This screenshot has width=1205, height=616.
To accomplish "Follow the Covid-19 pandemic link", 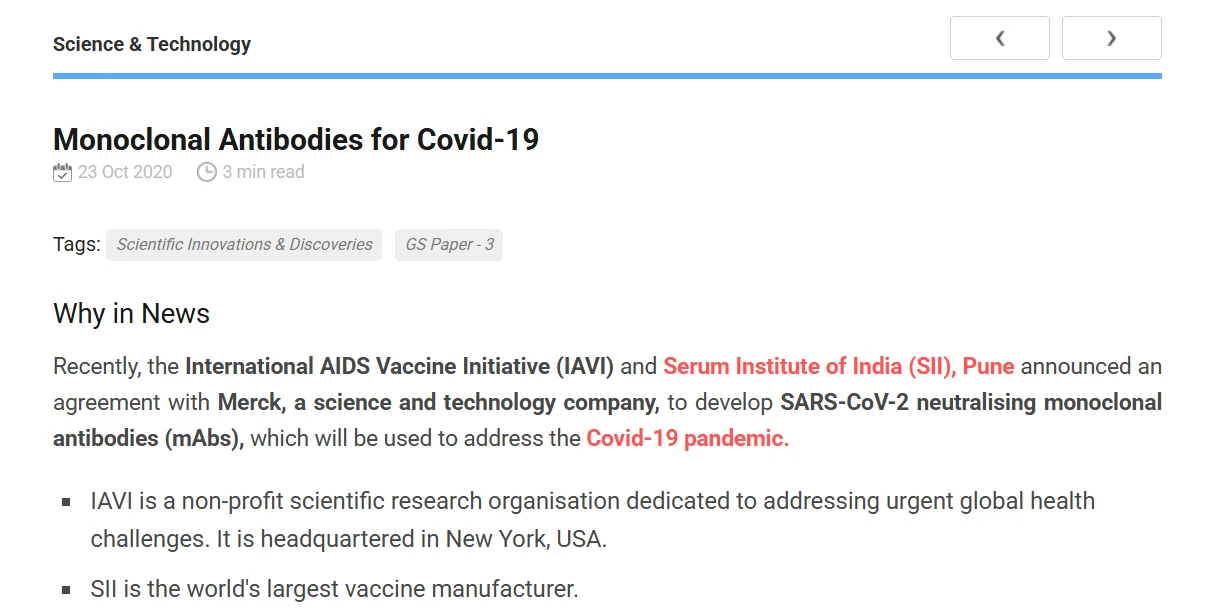I will tap(688, 438).
